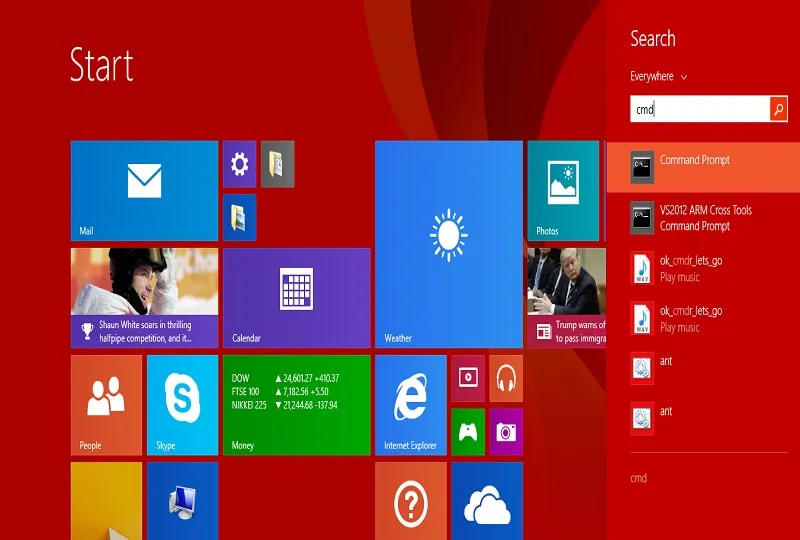Screen dimensions: 800x540
Task: Click the first WAV file icon
Action: click(x=642, y=267)
